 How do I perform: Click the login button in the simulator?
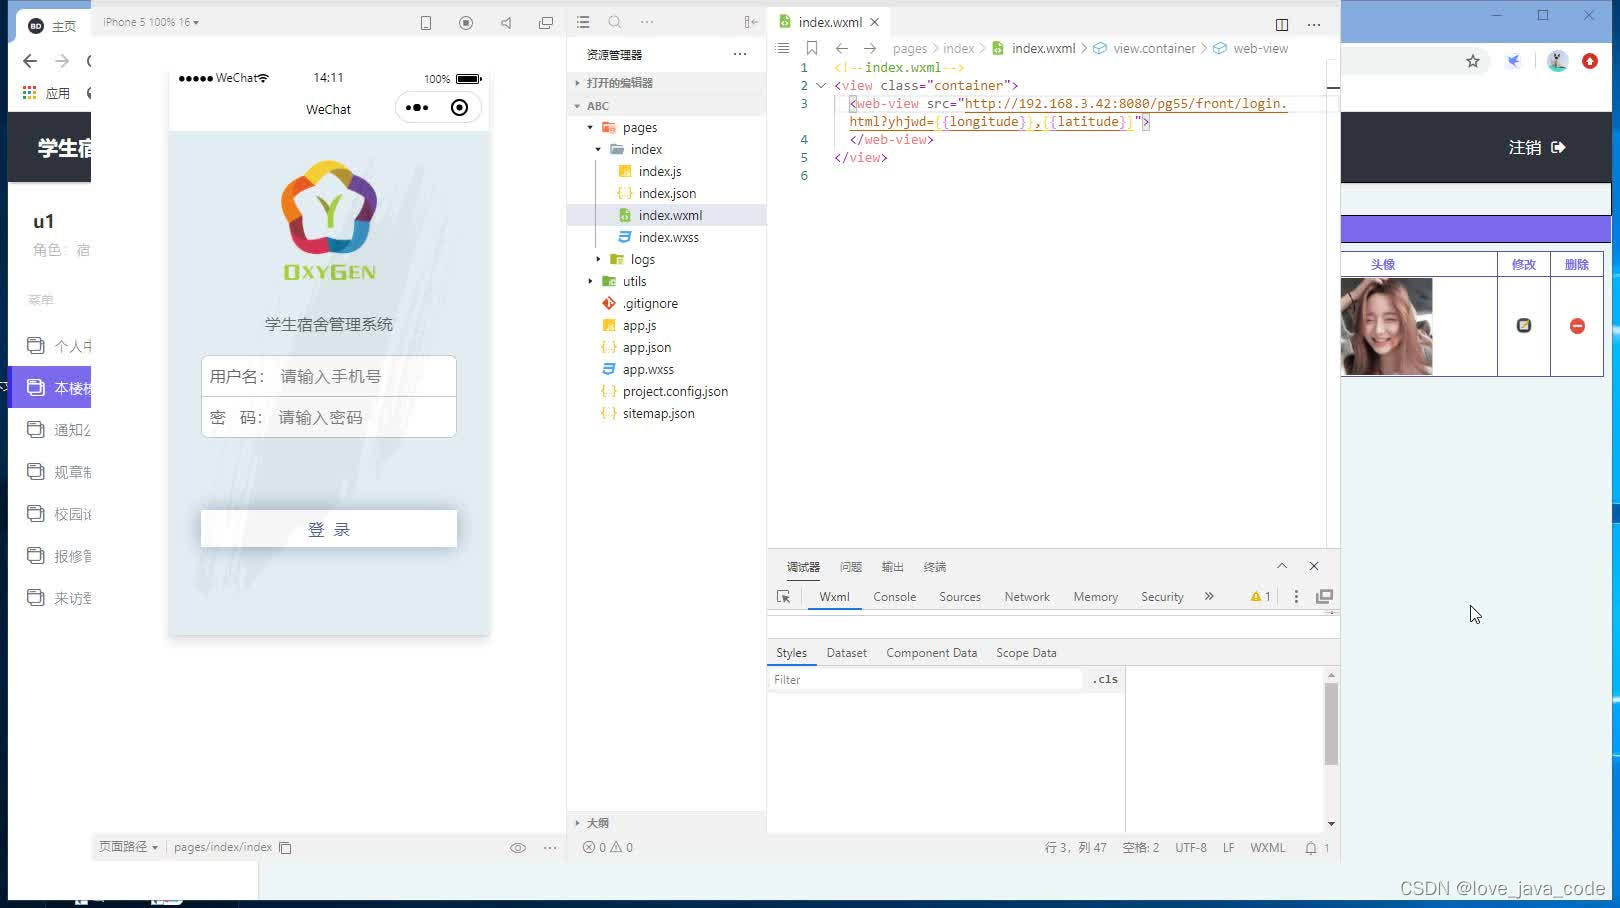click(329, 529)
